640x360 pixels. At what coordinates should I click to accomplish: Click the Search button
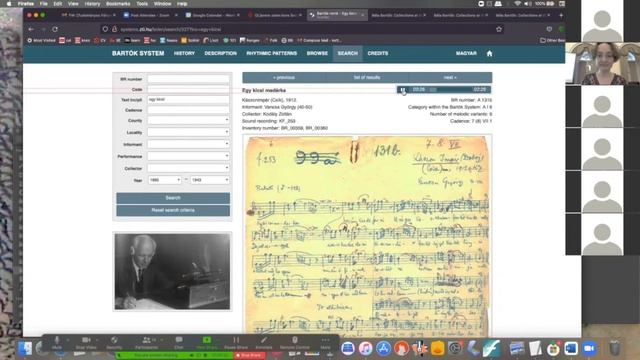pyautogui.click(x=173, y=198)
